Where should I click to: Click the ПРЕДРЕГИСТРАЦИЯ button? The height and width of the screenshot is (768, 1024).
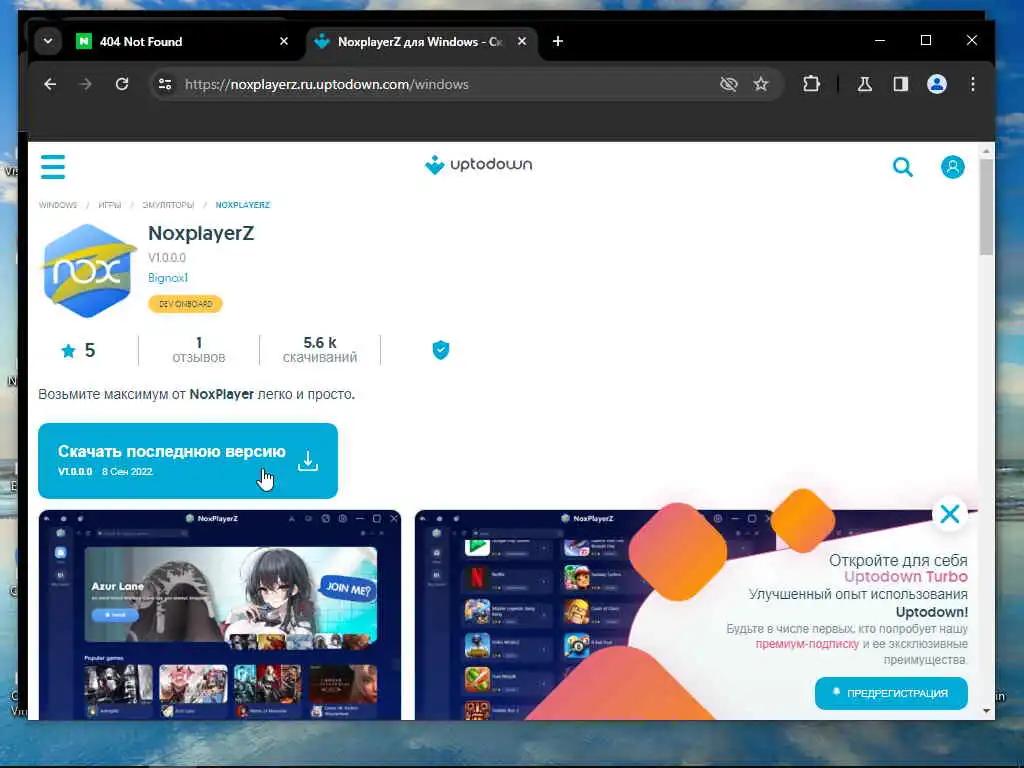point(891,693)
